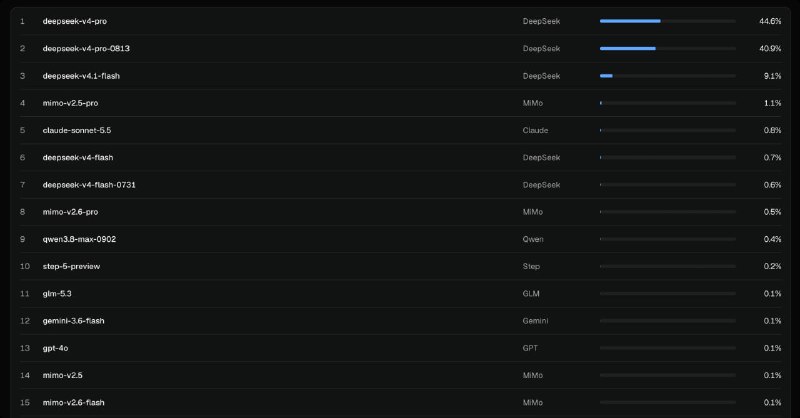Click the qwen3.8-max-0902 model name
800x418 pixels.
pyautogui.click(x=79, y=239)
